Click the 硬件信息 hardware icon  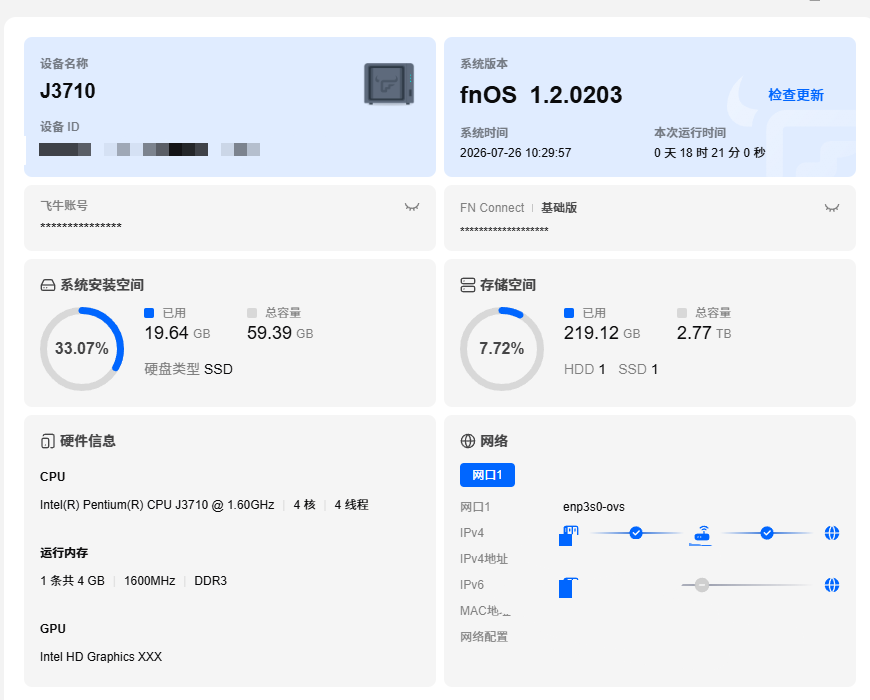pyautogui.click(x=48, y=441)
